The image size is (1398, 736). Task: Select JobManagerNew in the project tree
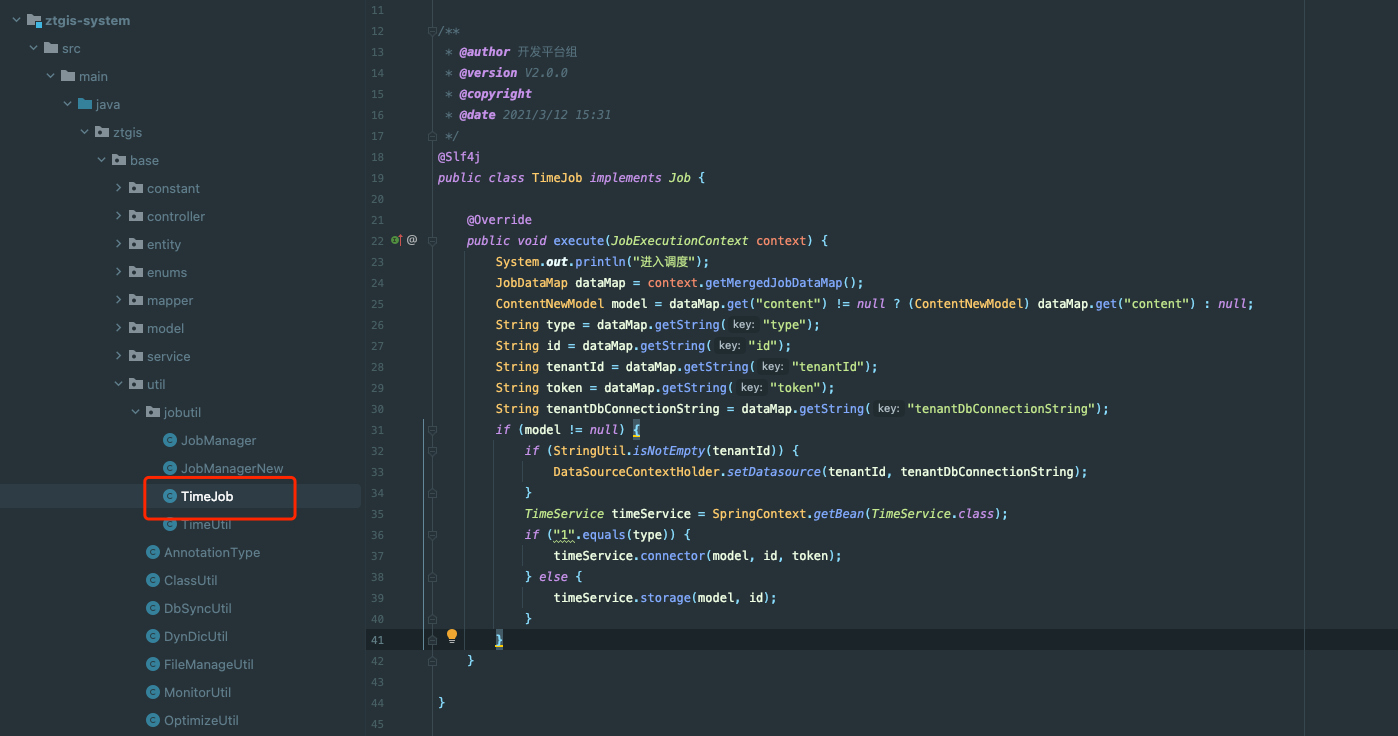point(232,469)
